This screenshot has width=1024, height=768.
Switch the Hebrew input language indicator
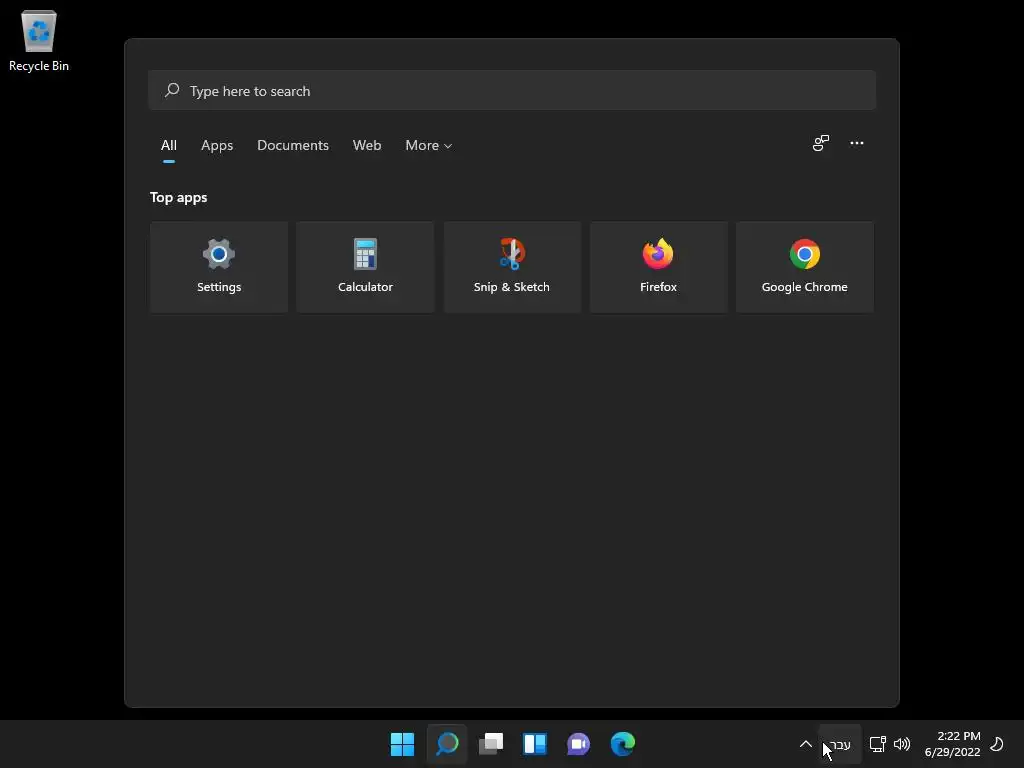(x=840, y=744)
